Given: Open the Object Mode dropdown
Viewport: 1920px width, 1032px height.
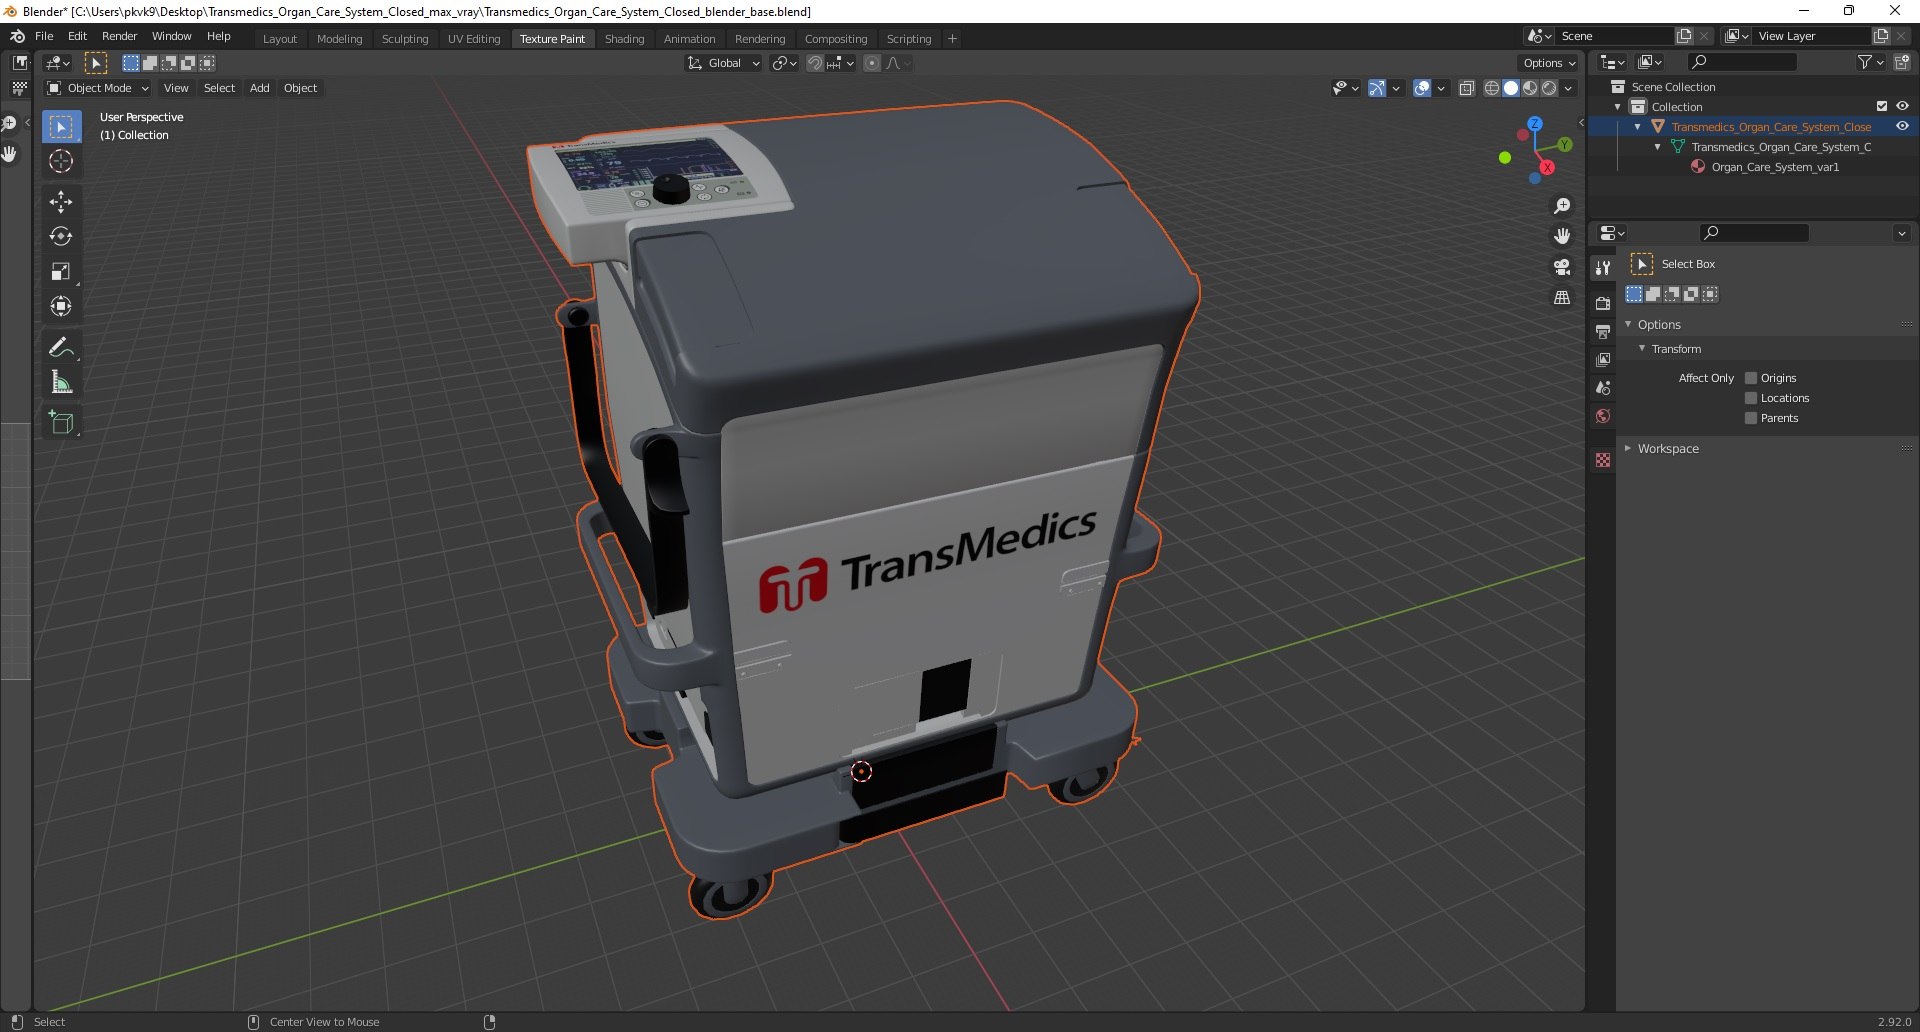Looking at the screenshot, I should [98, 88].
